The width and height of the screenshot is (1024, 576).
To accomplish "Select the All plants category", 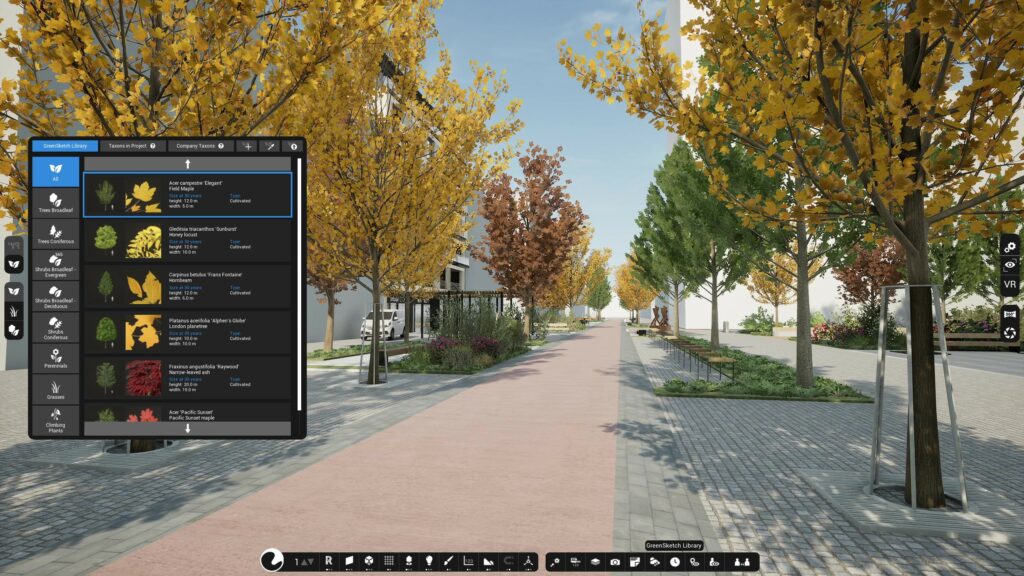I will [56, 172].
